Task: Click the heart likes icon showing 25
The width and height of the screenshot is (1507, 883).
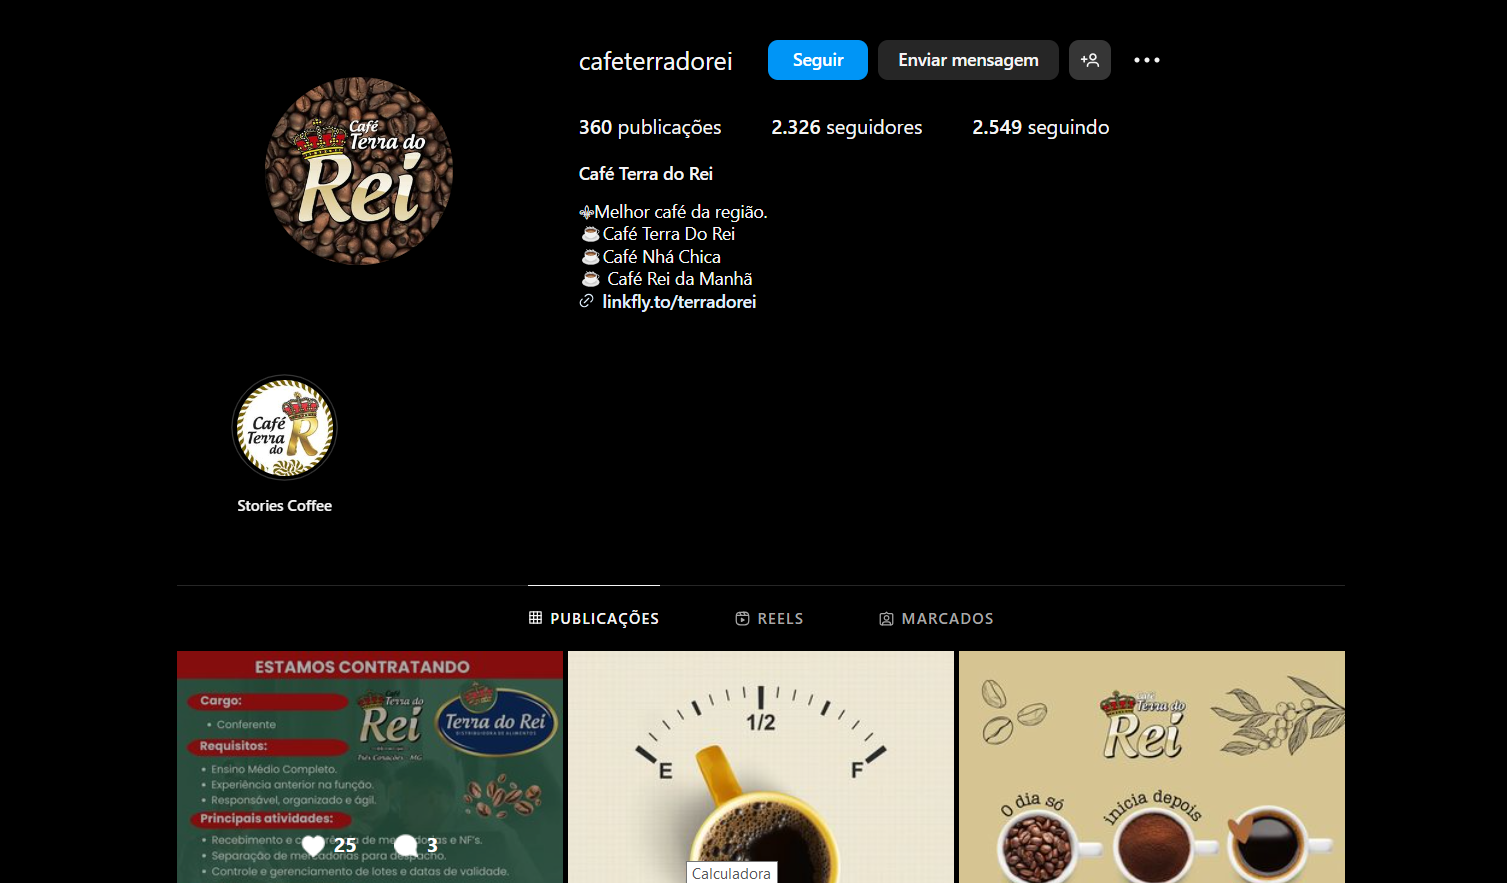Action: [313, 846]
